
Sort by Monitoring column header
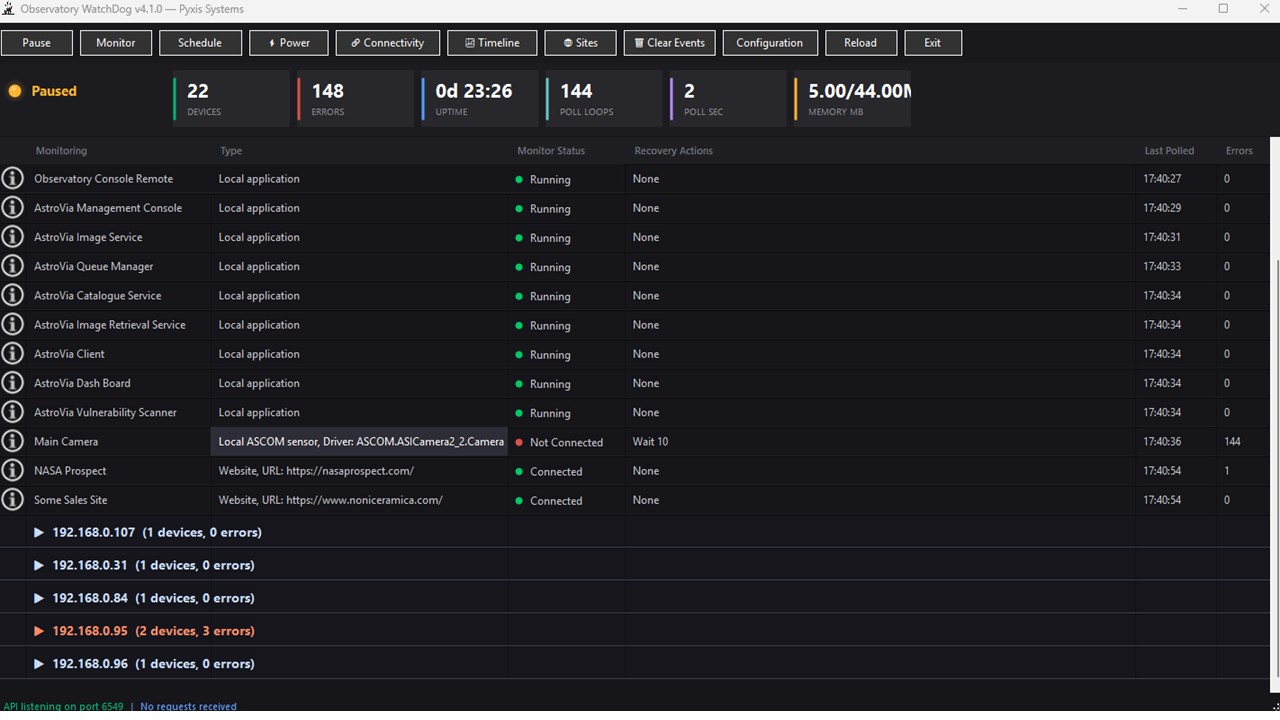(61, 151)
